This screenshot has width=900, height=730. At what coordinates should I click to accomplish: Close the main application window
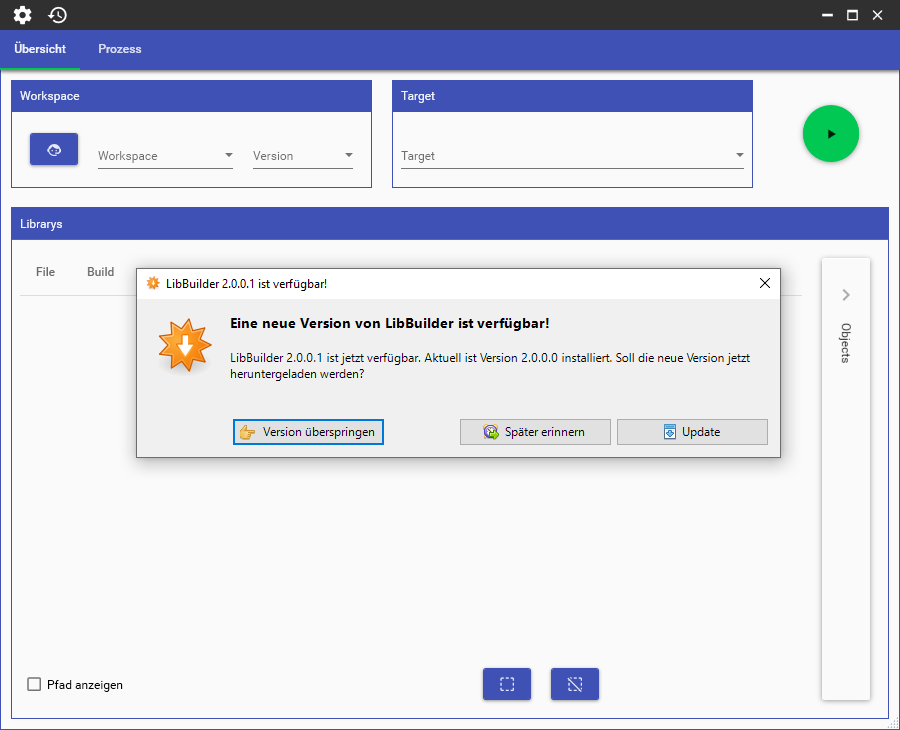pos(878,15)
